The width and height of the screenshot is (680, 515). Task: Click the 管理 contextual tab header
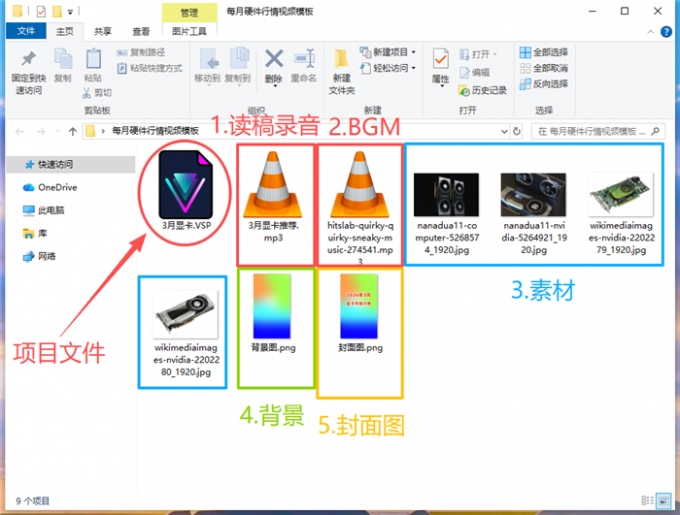[189, 13]
